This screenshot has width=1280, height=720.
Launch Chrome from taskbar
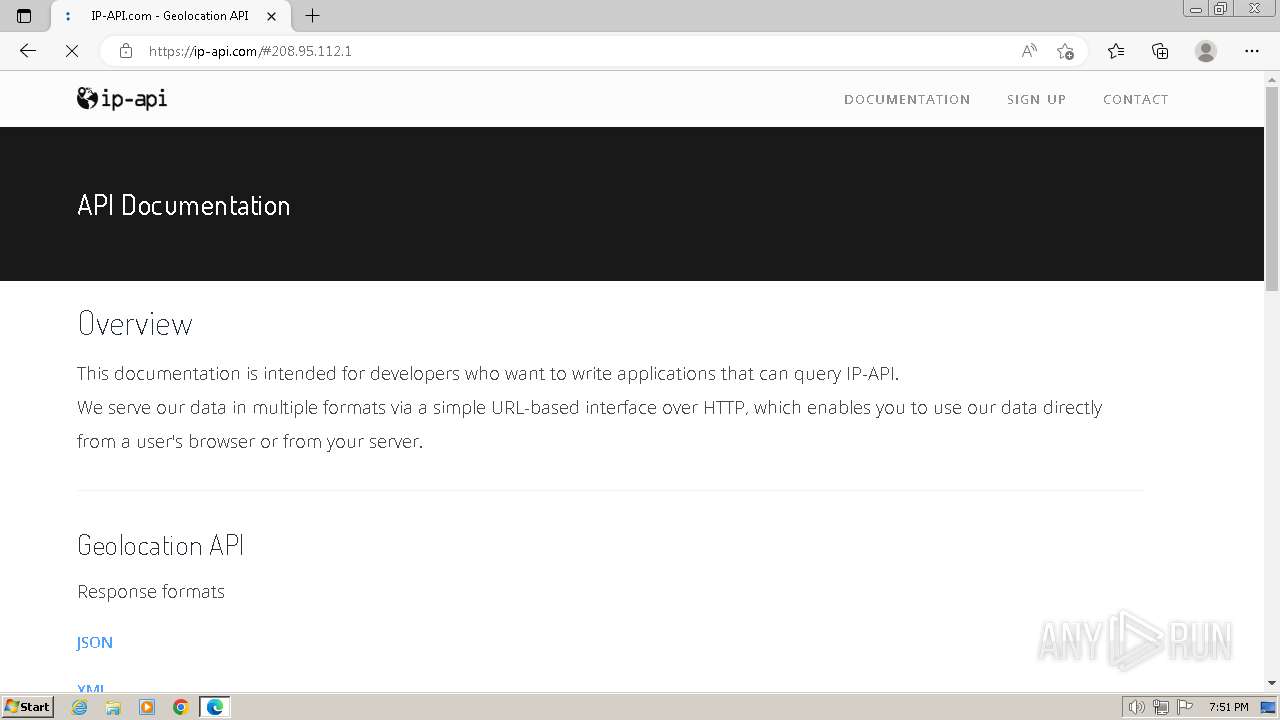(x=181, y=707)
